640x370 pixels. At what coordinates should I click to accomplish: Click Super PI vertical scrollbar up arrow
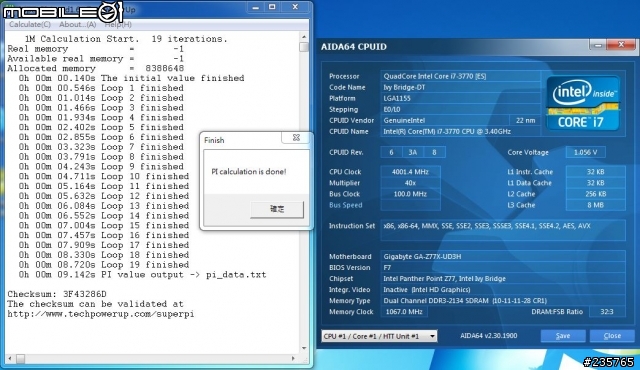[304, 37]
